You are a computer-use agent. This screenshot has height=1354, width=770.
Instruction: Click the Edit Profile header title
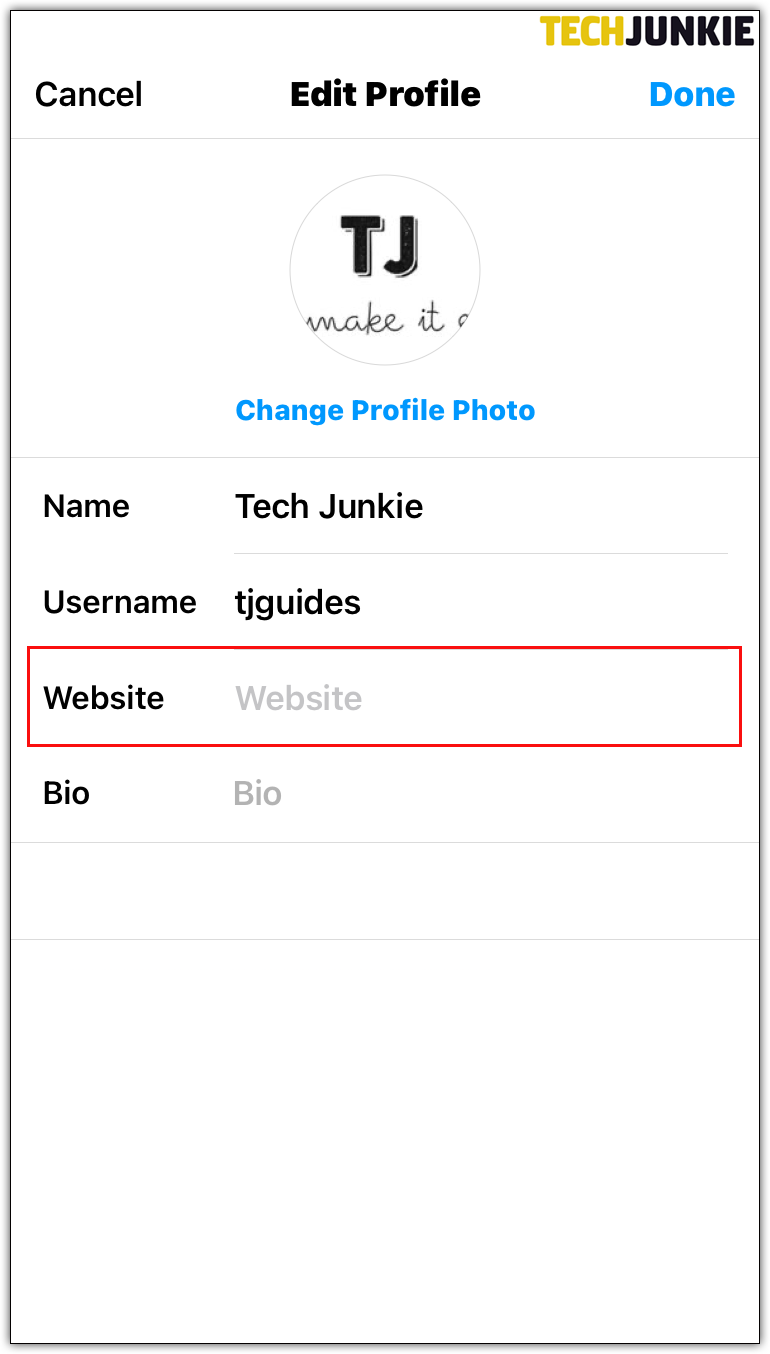(x=385, y=95)
